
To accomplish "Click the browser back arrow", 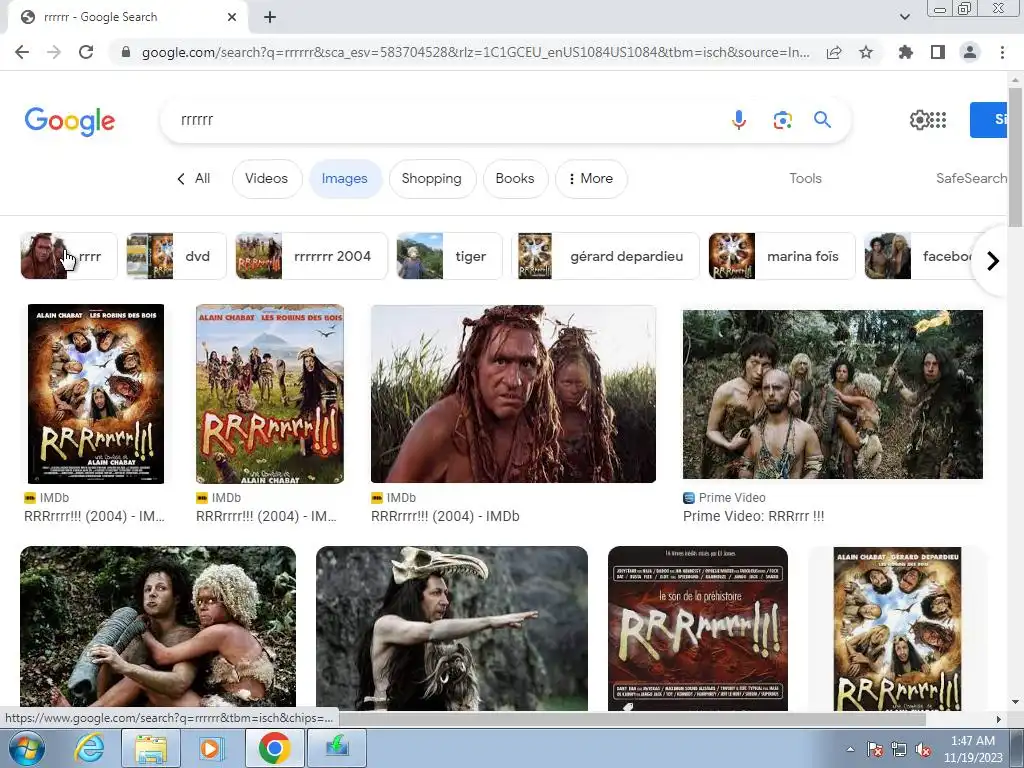I will click(22, 52).
